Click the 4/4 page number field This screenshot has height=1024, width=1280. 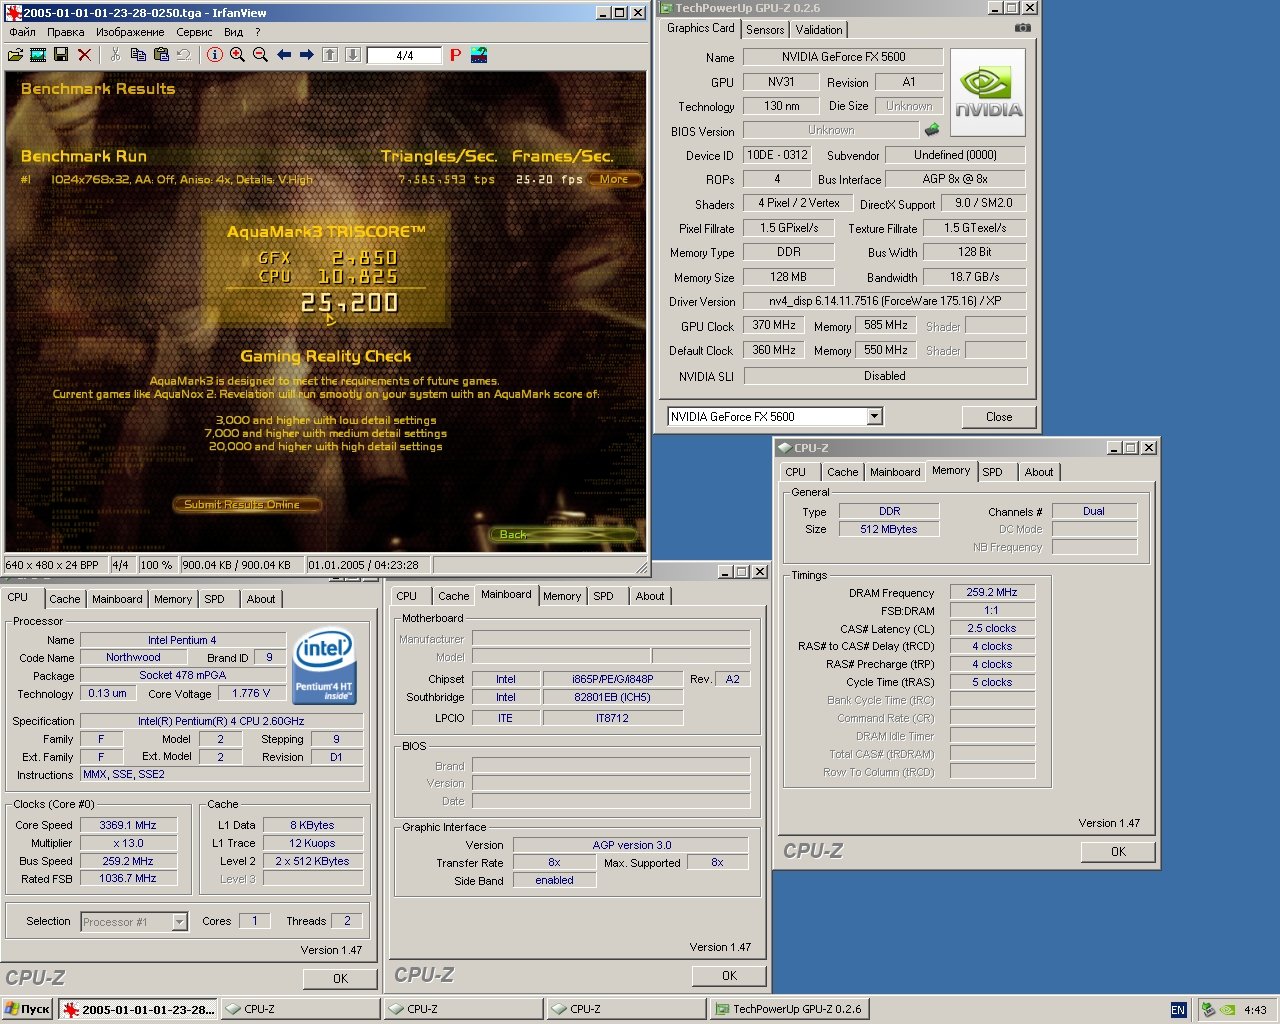405,55
